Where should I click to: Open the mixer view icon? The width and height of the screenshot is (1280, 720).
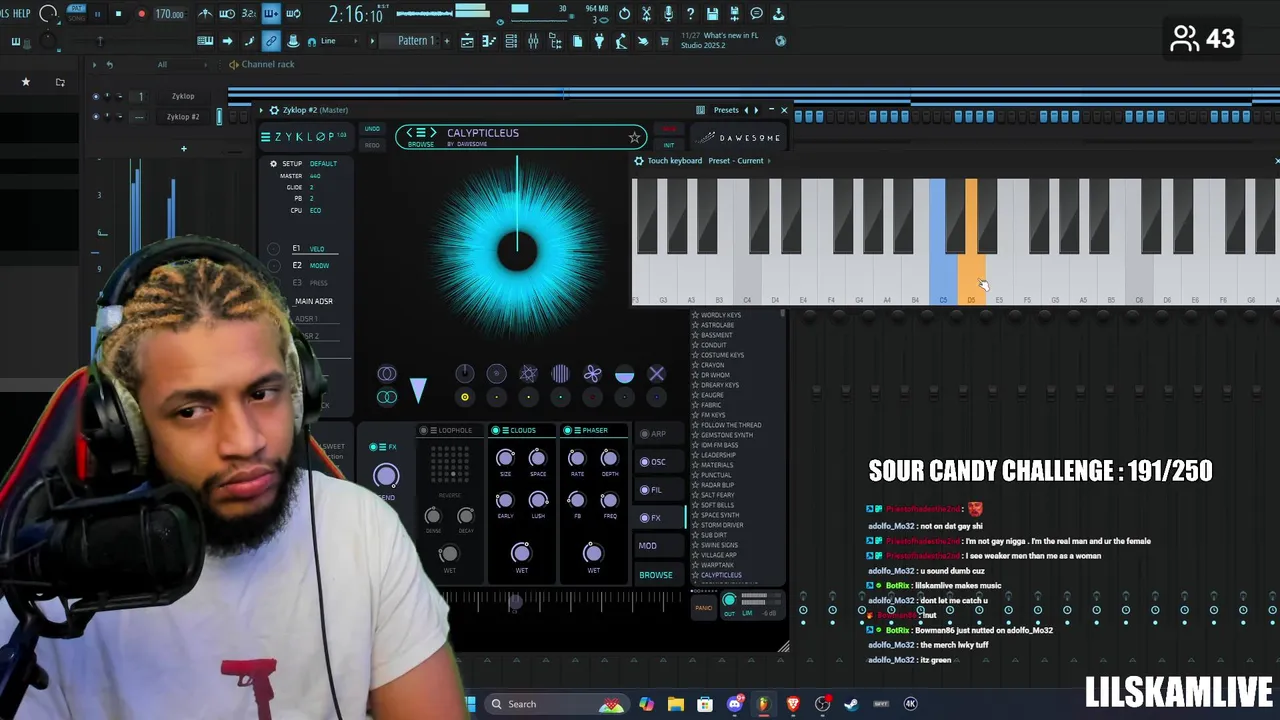533,41
